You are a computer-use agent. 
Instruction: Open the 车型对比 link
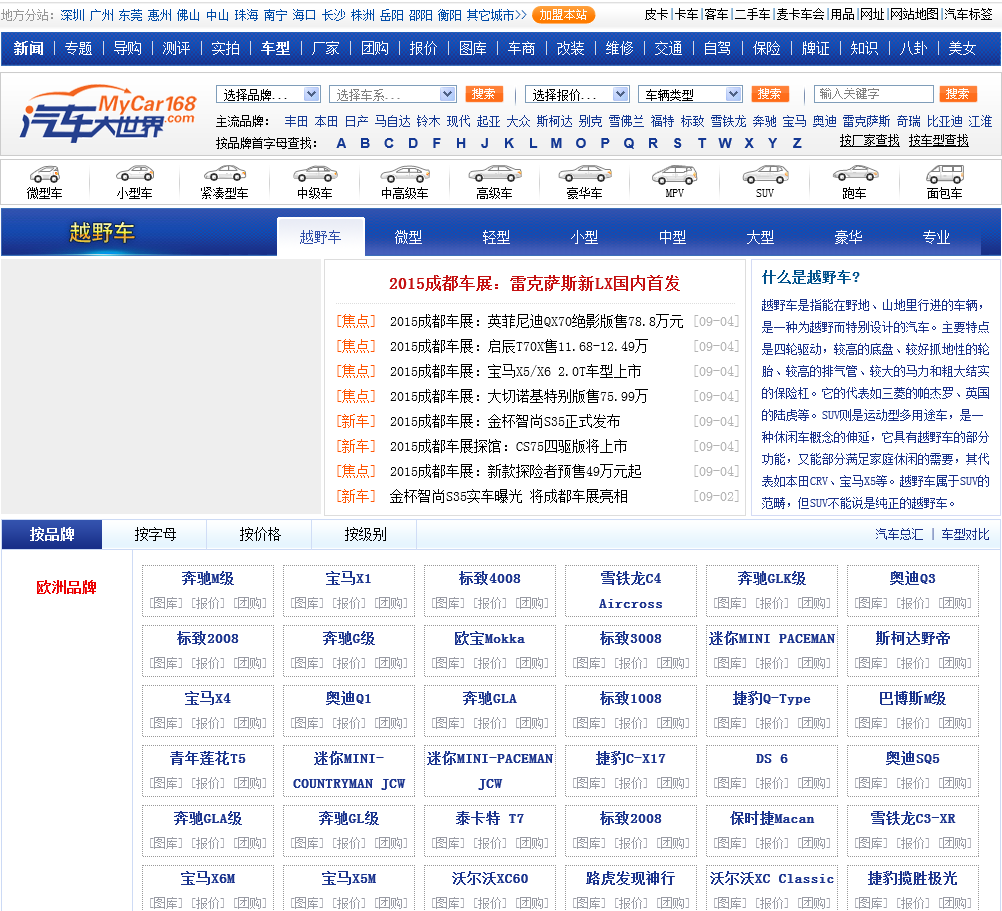tap(965, 534)
